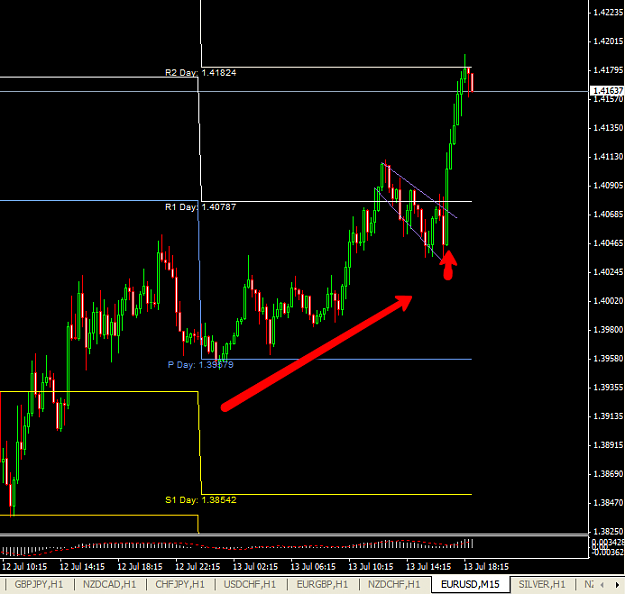Click the S1 Day: 1.38542 pivot label
Image resolution: width=625 pixels, height=594 pixels.
coord(200,500)
